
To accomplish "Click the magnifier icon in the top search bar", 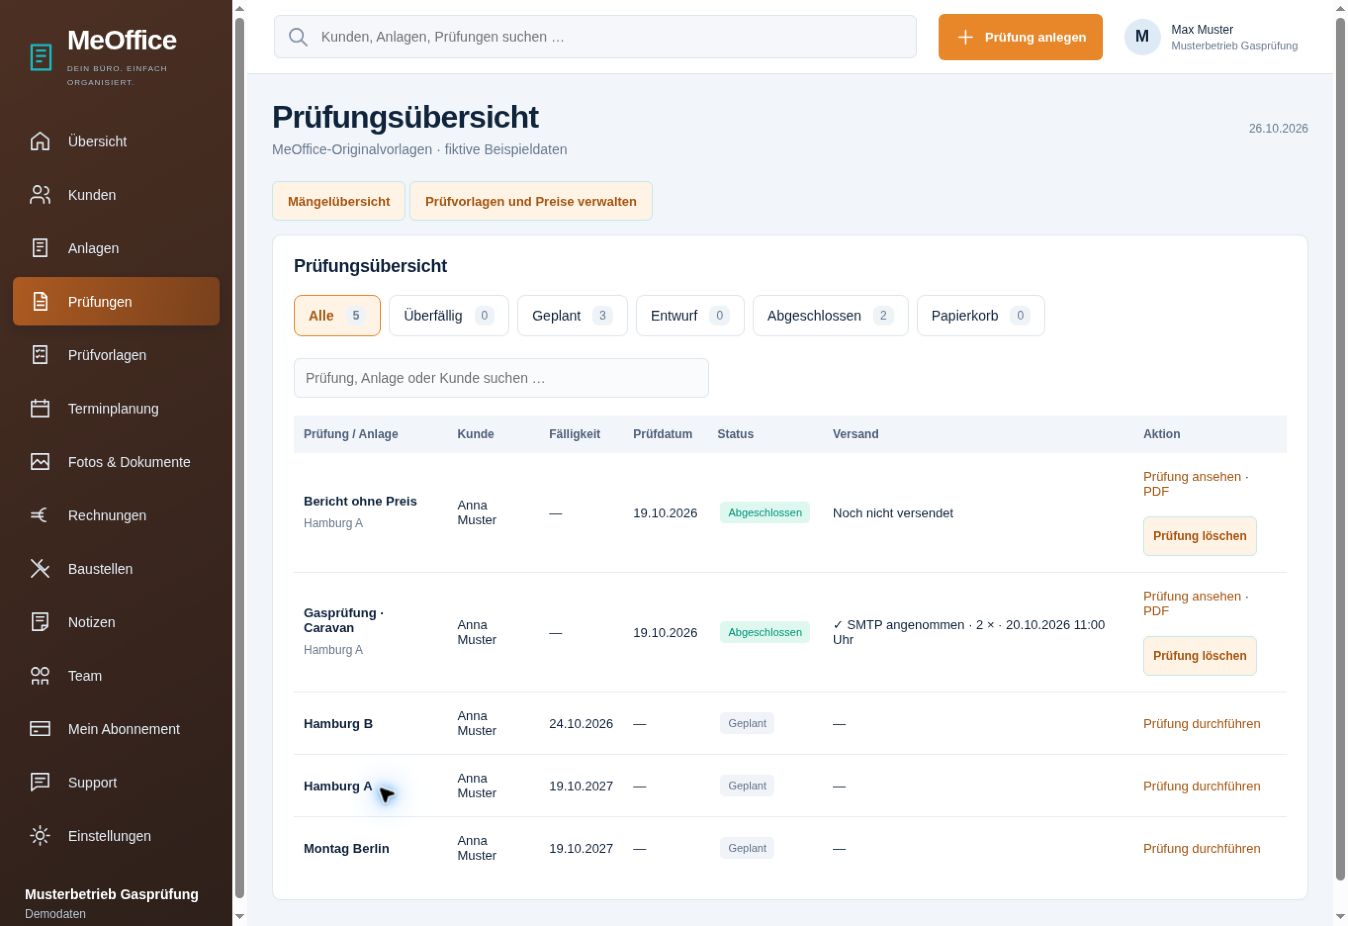I will click(298, 37).
